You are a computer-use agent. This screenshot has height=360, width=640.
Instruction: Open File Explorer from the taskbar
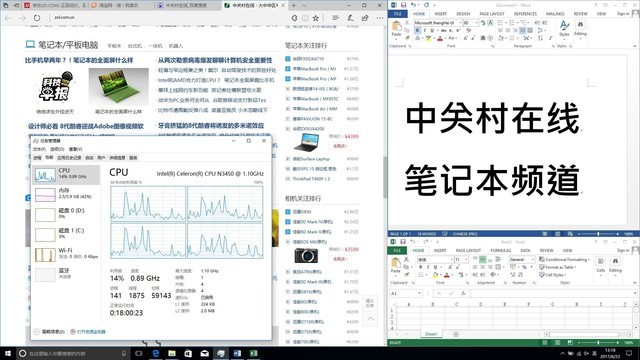(172, 353)
